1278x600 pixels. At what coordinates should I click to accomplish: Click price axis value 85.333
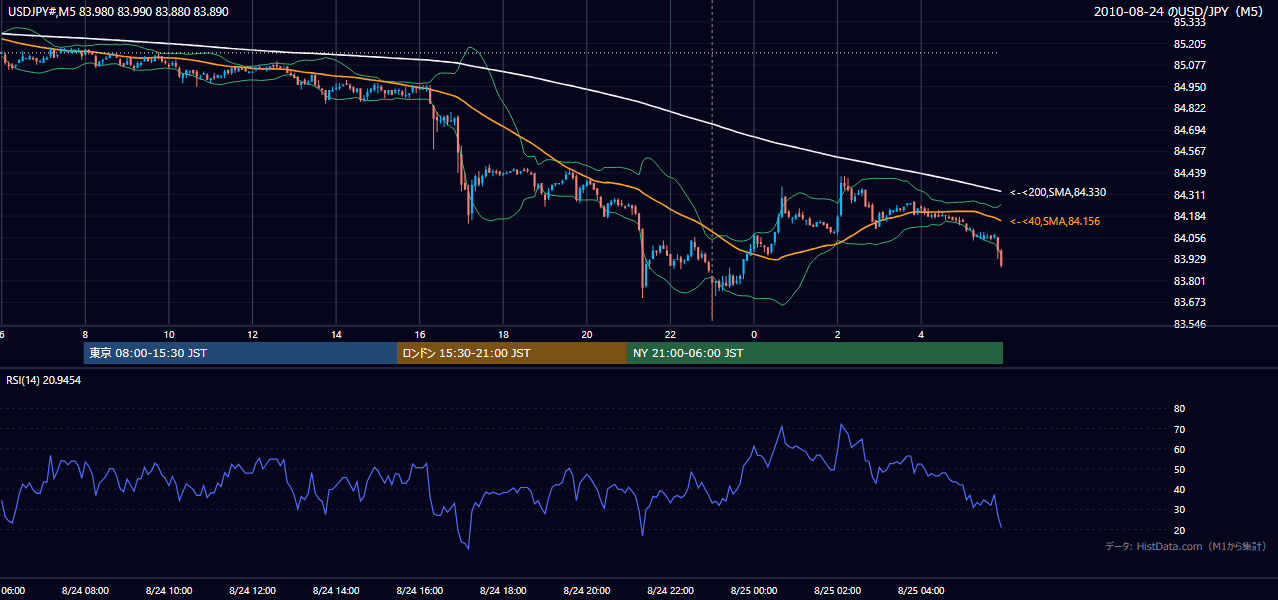point(1189,22)
